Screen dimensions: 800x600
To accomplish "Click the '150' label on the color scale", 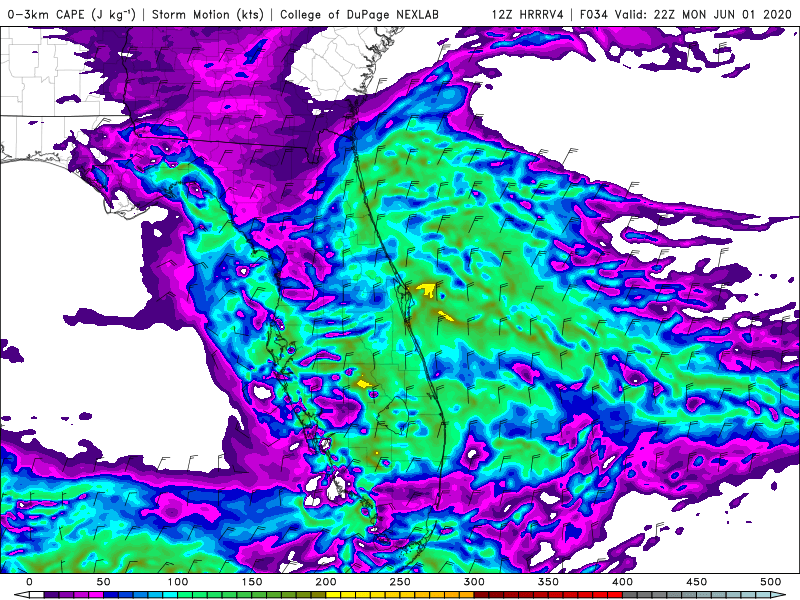I will (252, 582).
